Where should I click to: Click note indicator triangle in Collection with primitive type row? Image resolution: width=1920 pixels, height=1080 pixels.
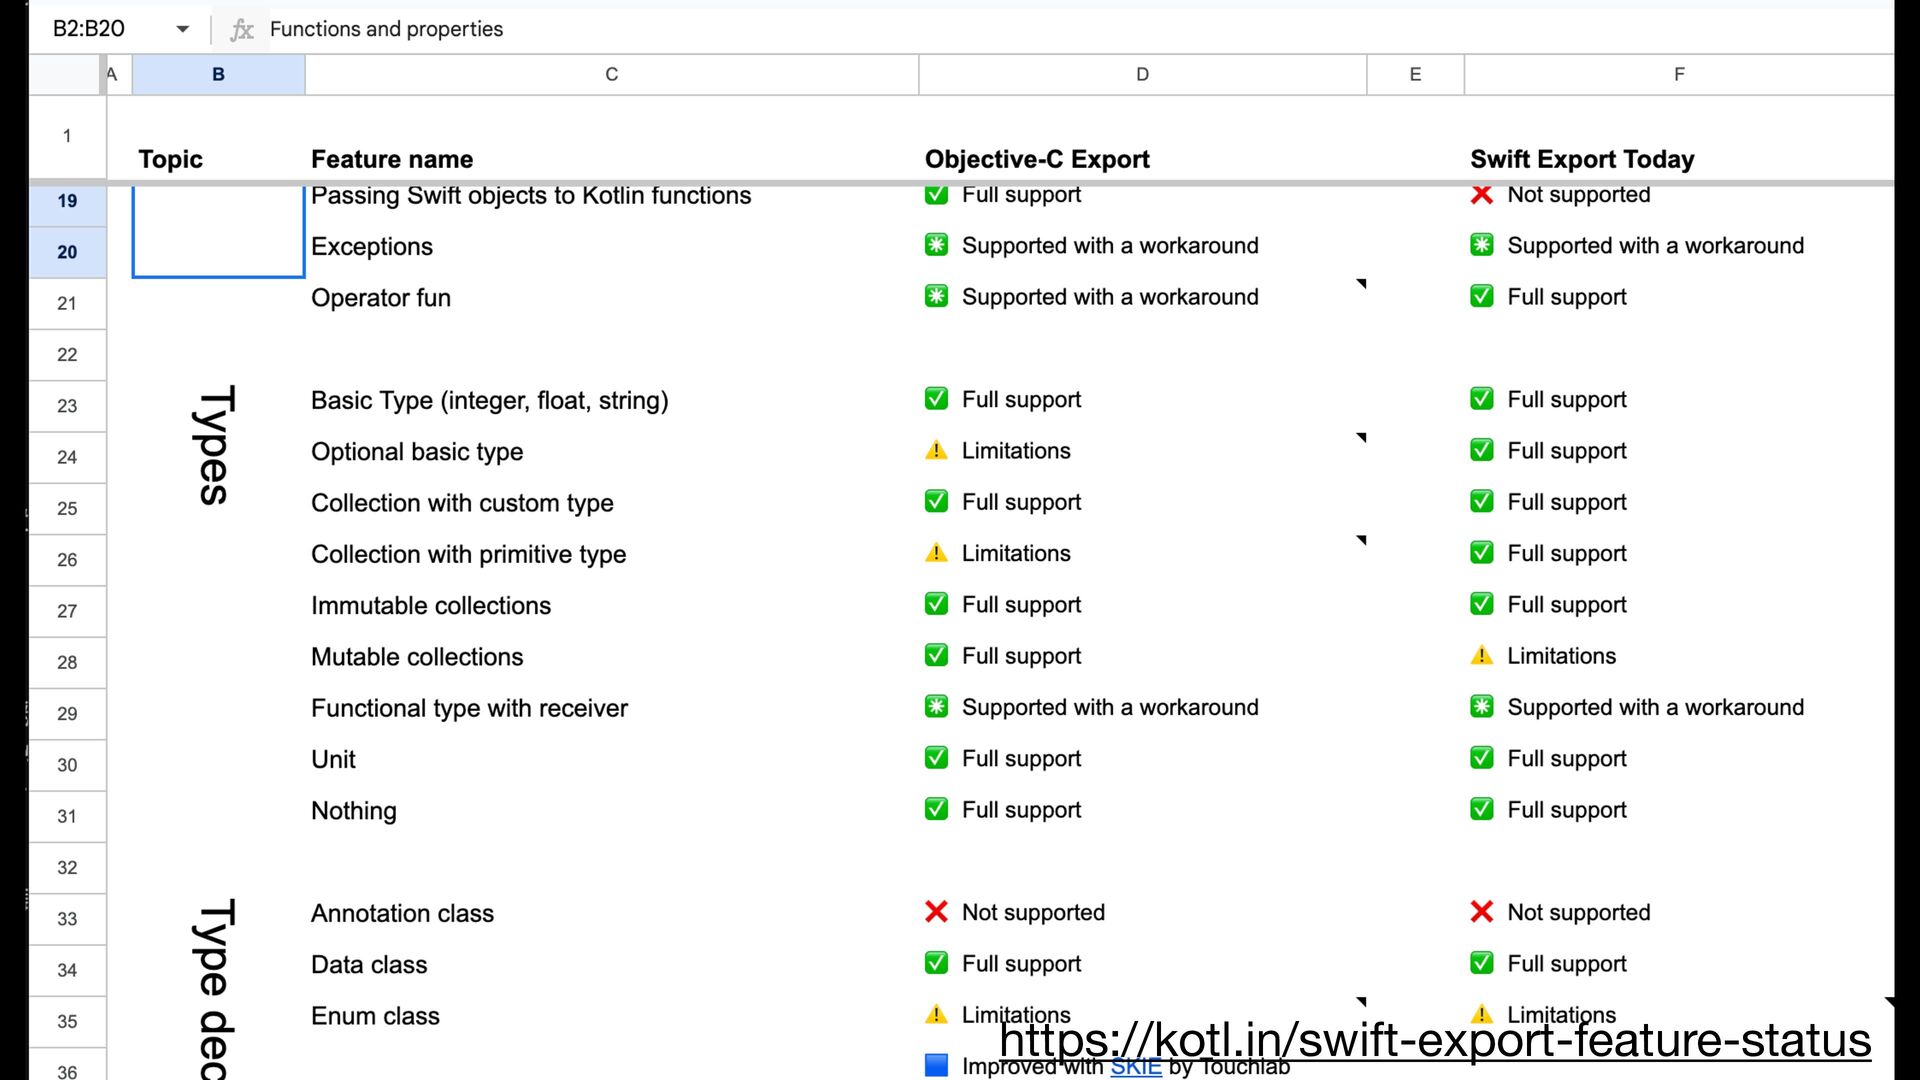point(1361,540)
